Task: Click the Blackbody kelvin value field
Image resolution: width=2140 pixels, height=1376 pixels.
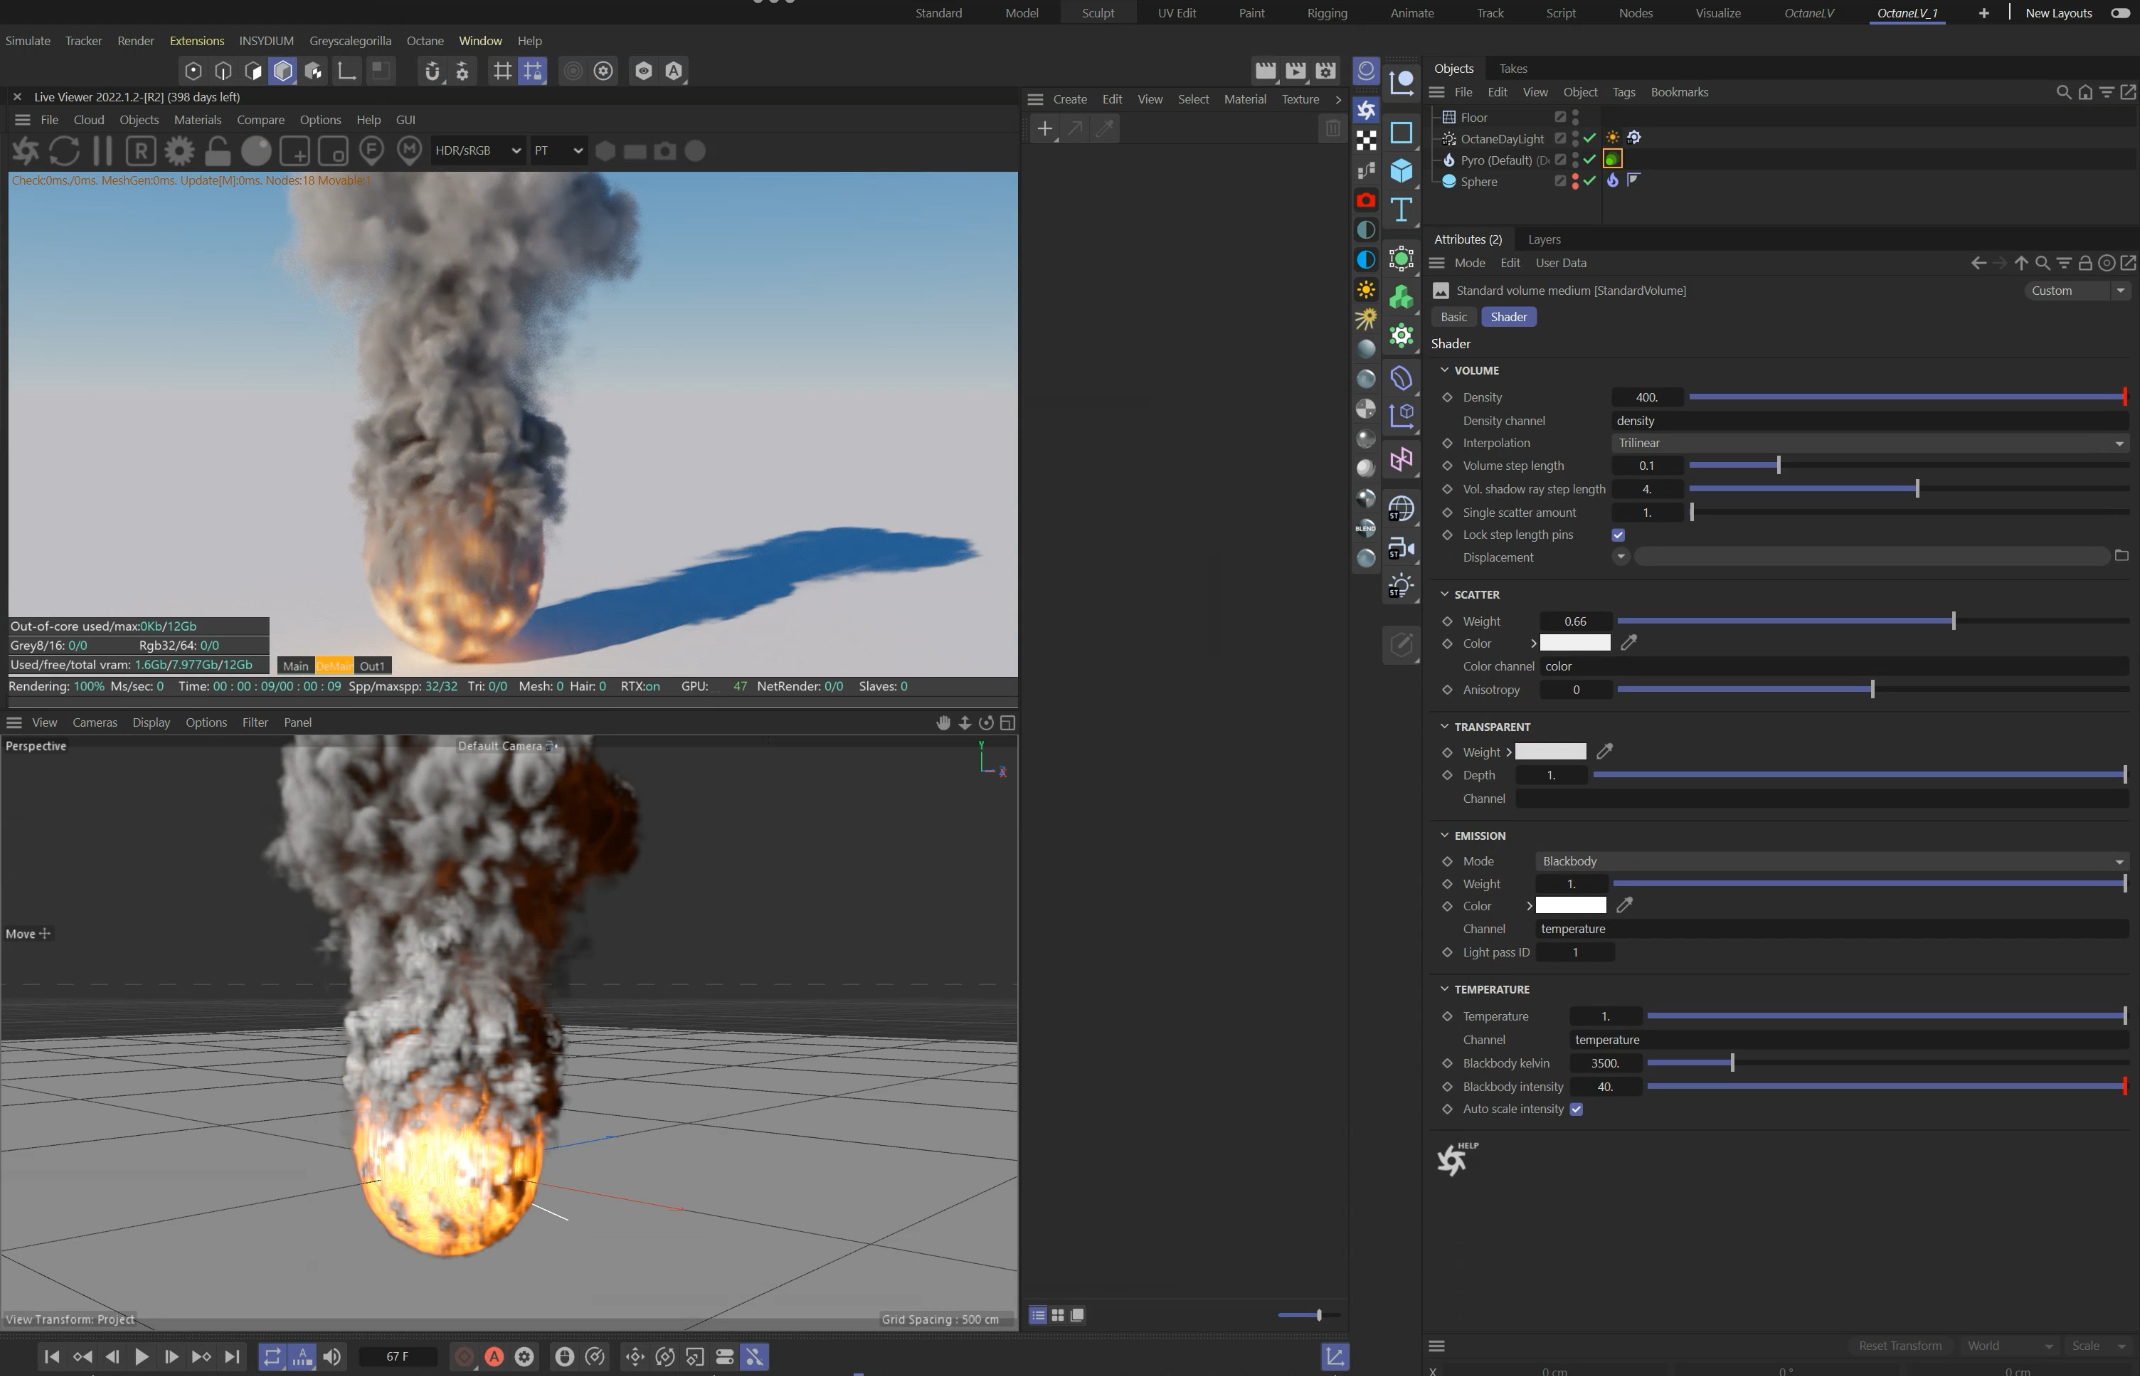Action: pos(1604,1063)
